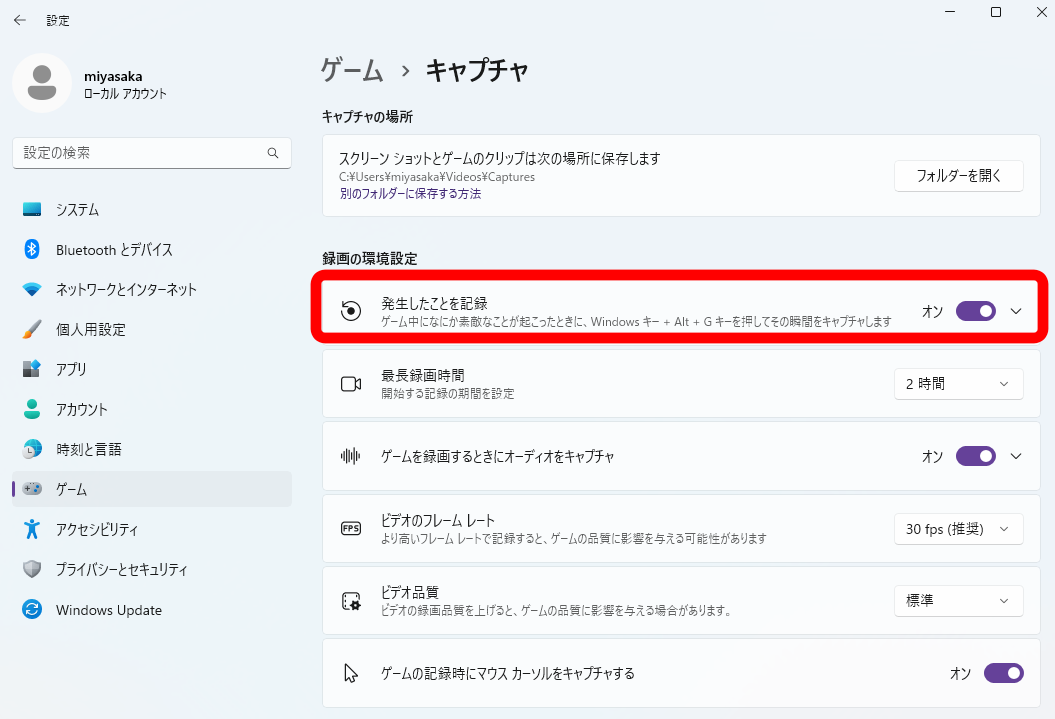
Task: Click the network Wi-Fi icon
Action: click(x=32, y=289)
